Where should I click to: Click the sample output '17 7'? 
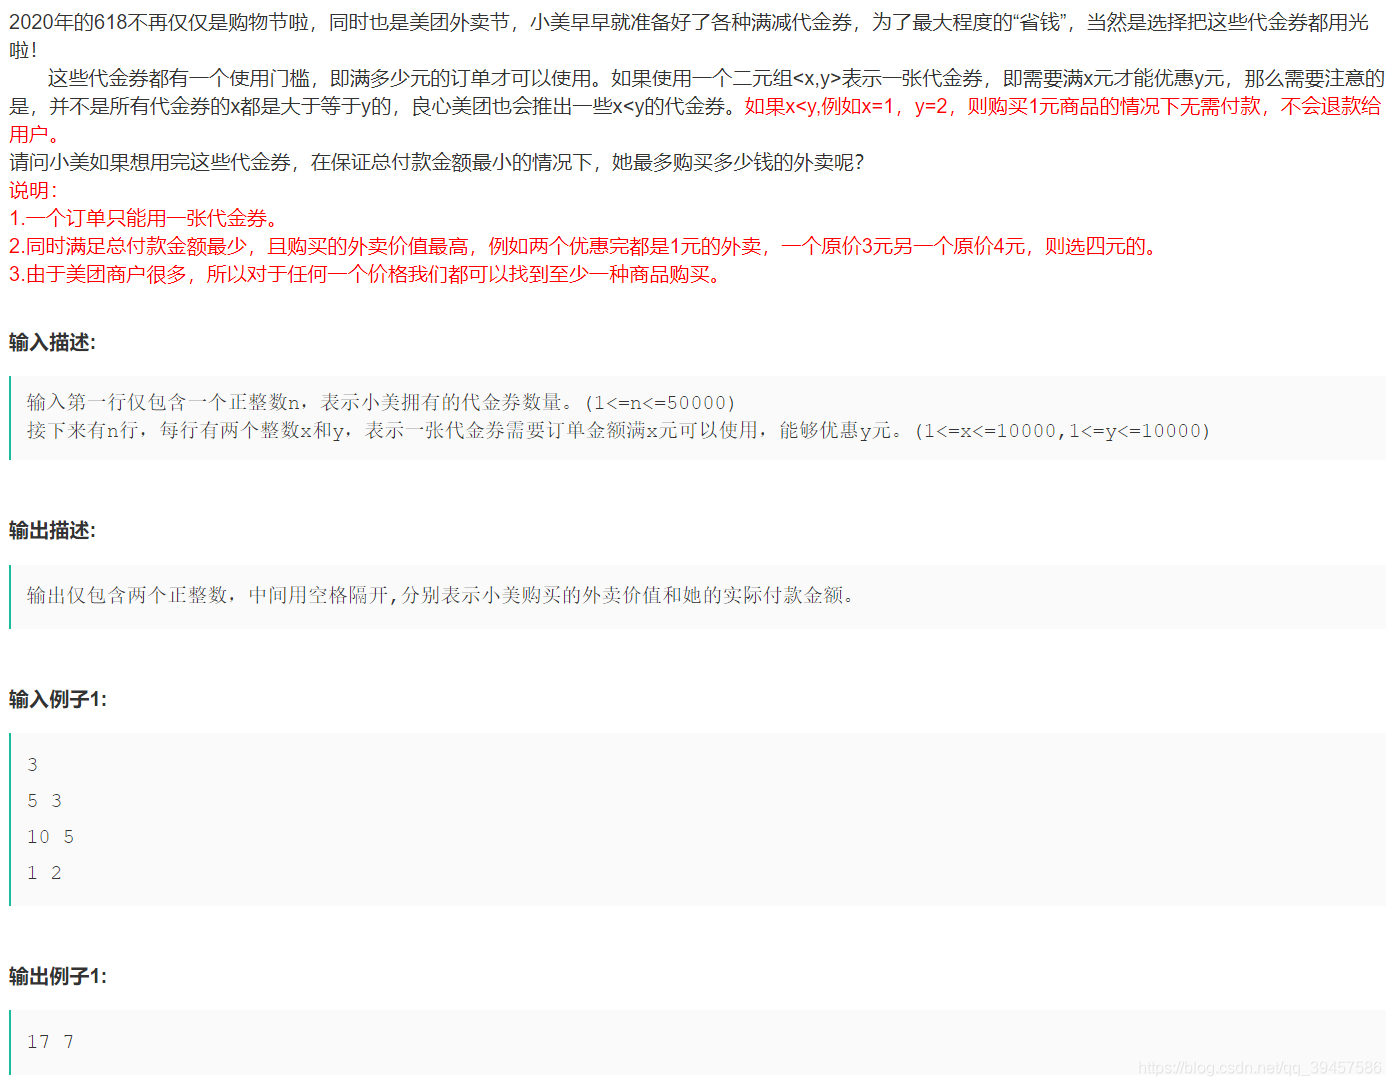pyautogui.click(x=50, y=1042)
